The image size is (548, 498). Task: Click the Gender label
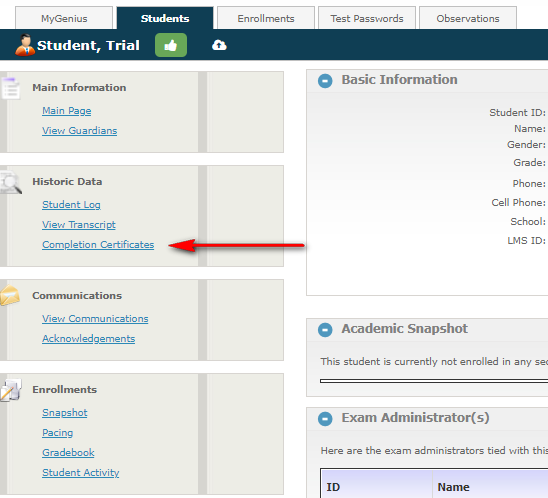(526, 144)
